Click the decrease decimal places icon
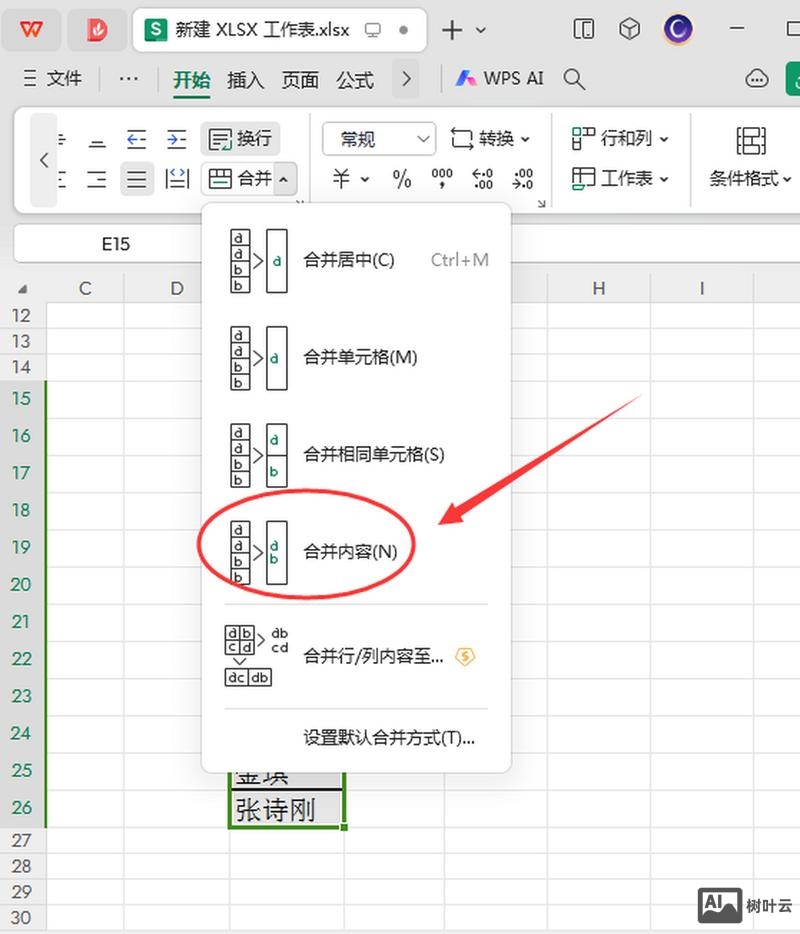Viewport: 800px width, 934px height. click(522, 179)
